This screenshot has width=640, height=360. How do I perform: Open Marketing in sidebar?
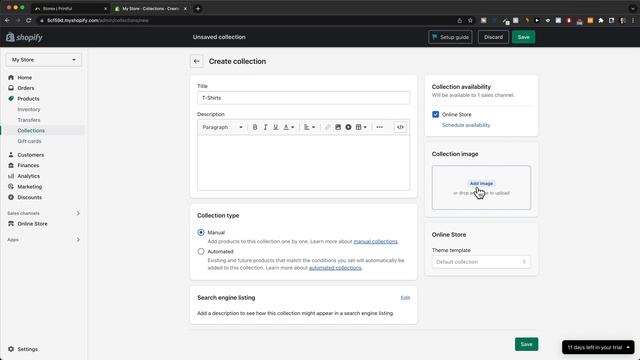(29, 187)
